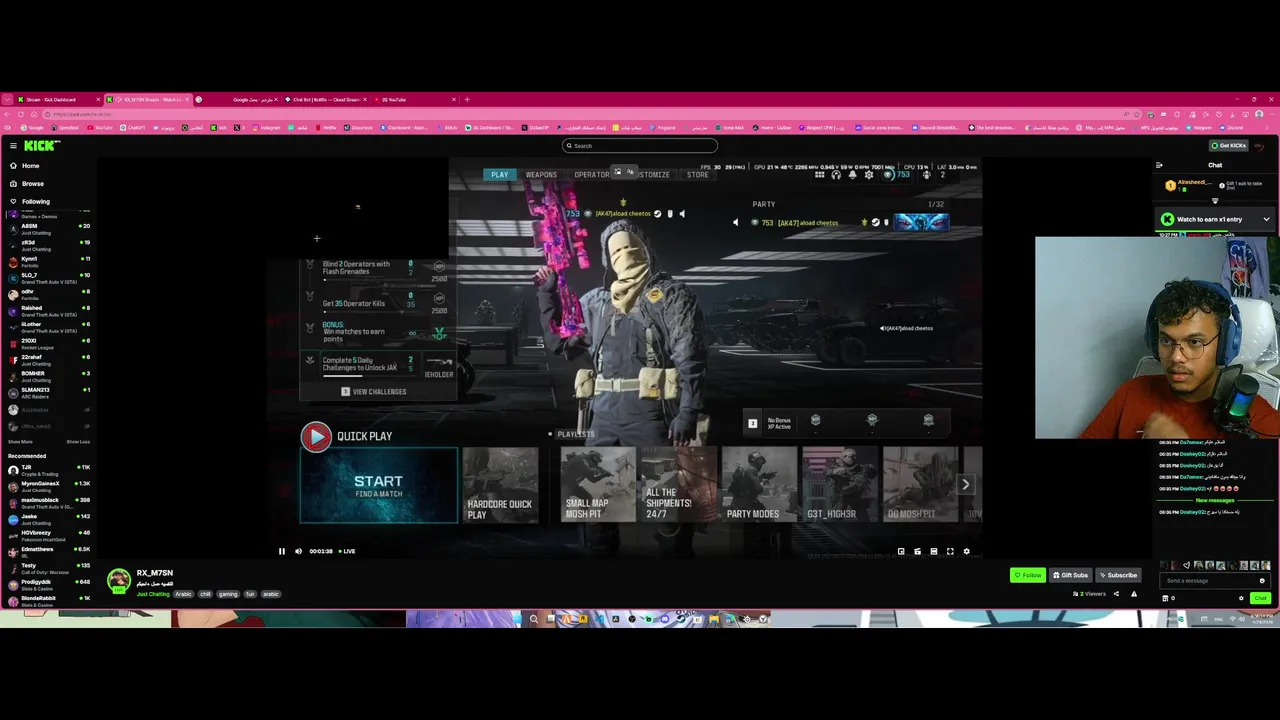Switch to the YouTube browser tab
The image size is (1280, 720).
click(414, 99)
